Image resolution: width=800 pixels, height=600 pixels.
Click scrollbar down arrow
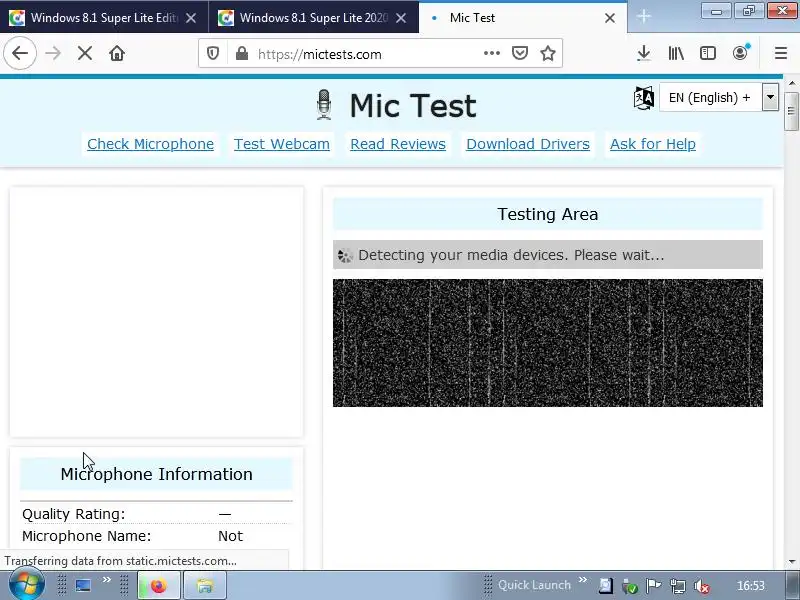[x=791, y=562]
